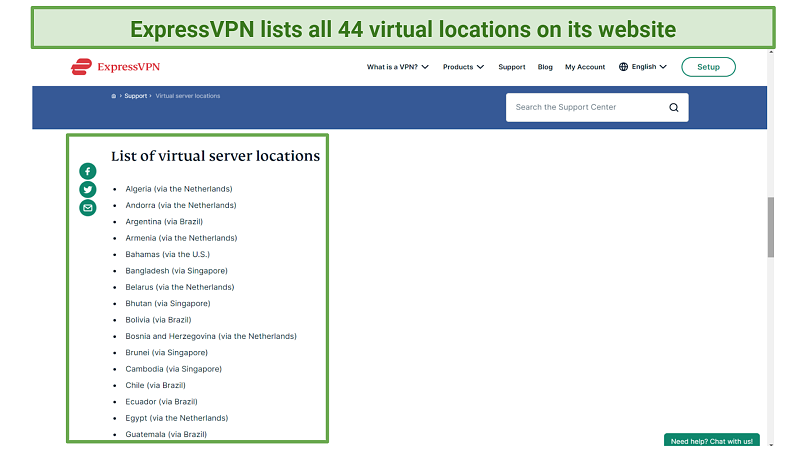Screen dimensions: 806x453
Task: Select Belarus (via the Netherlands) entry
Action: [180, 287]
